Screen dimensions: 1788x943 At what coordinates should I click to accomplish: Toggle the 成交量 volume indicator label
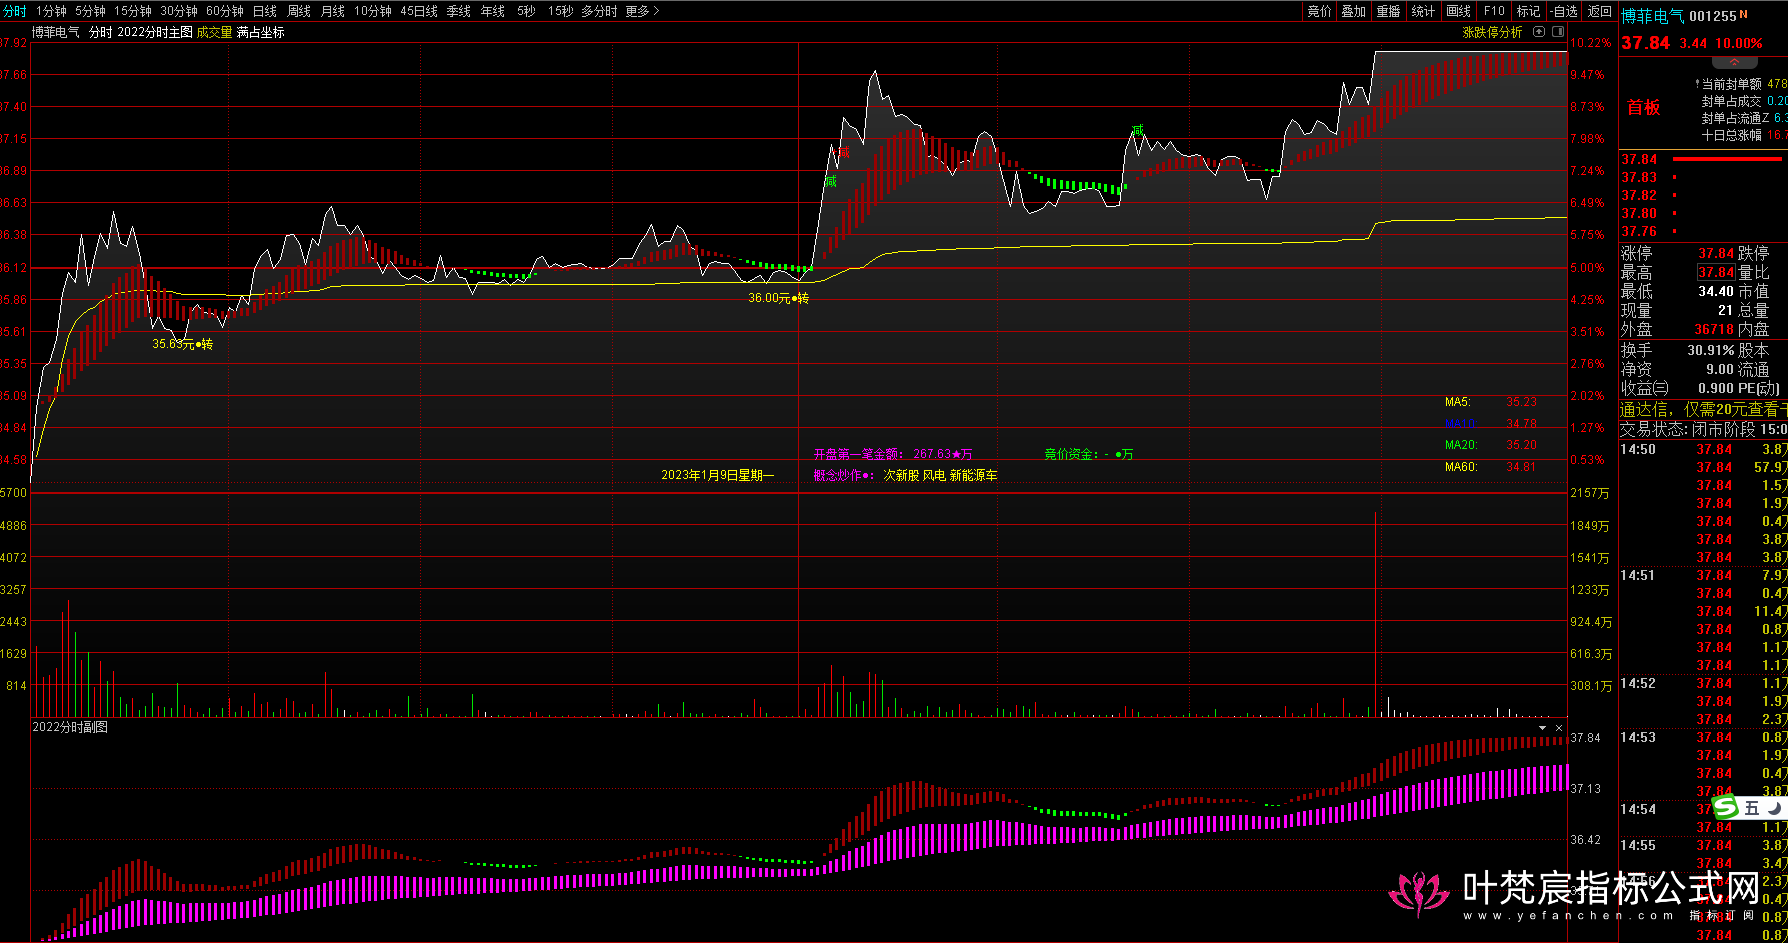pos(214,32)
